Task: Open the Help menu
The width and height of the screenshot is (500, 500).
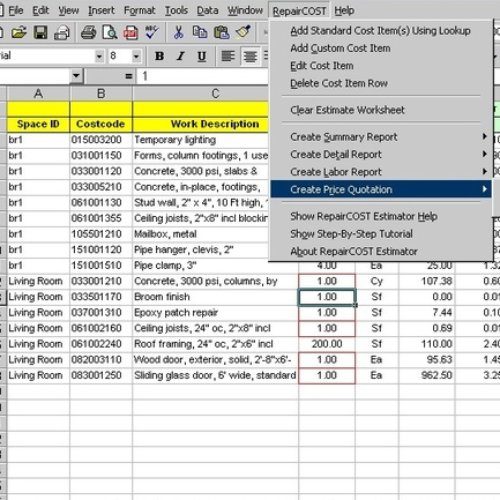Action: (x=344, y=11)
